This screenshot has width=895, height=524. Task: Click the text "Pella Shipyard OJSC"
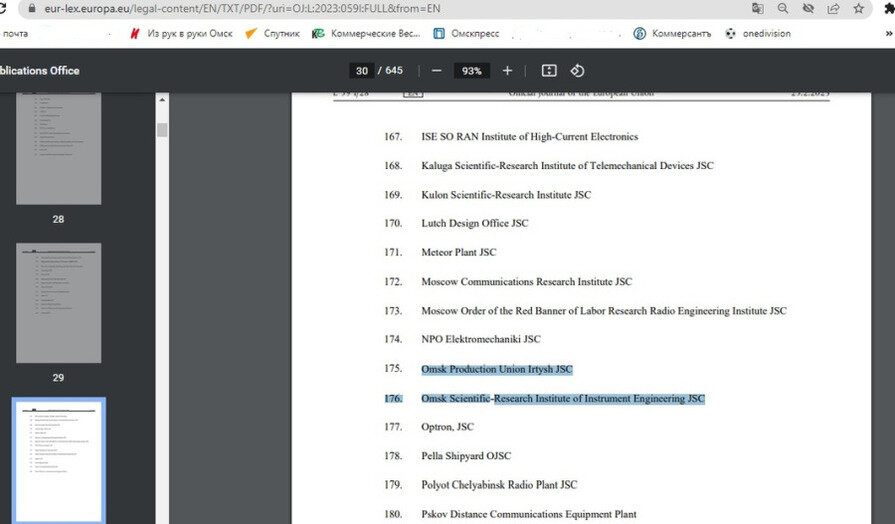466,456
